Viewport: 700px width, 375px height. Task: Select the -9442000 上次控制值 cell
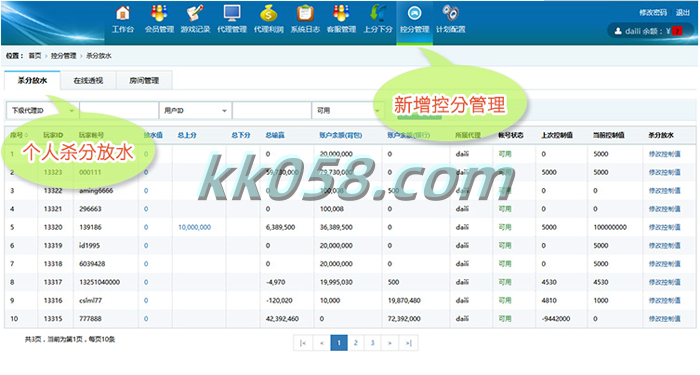[x=556, y=319]
